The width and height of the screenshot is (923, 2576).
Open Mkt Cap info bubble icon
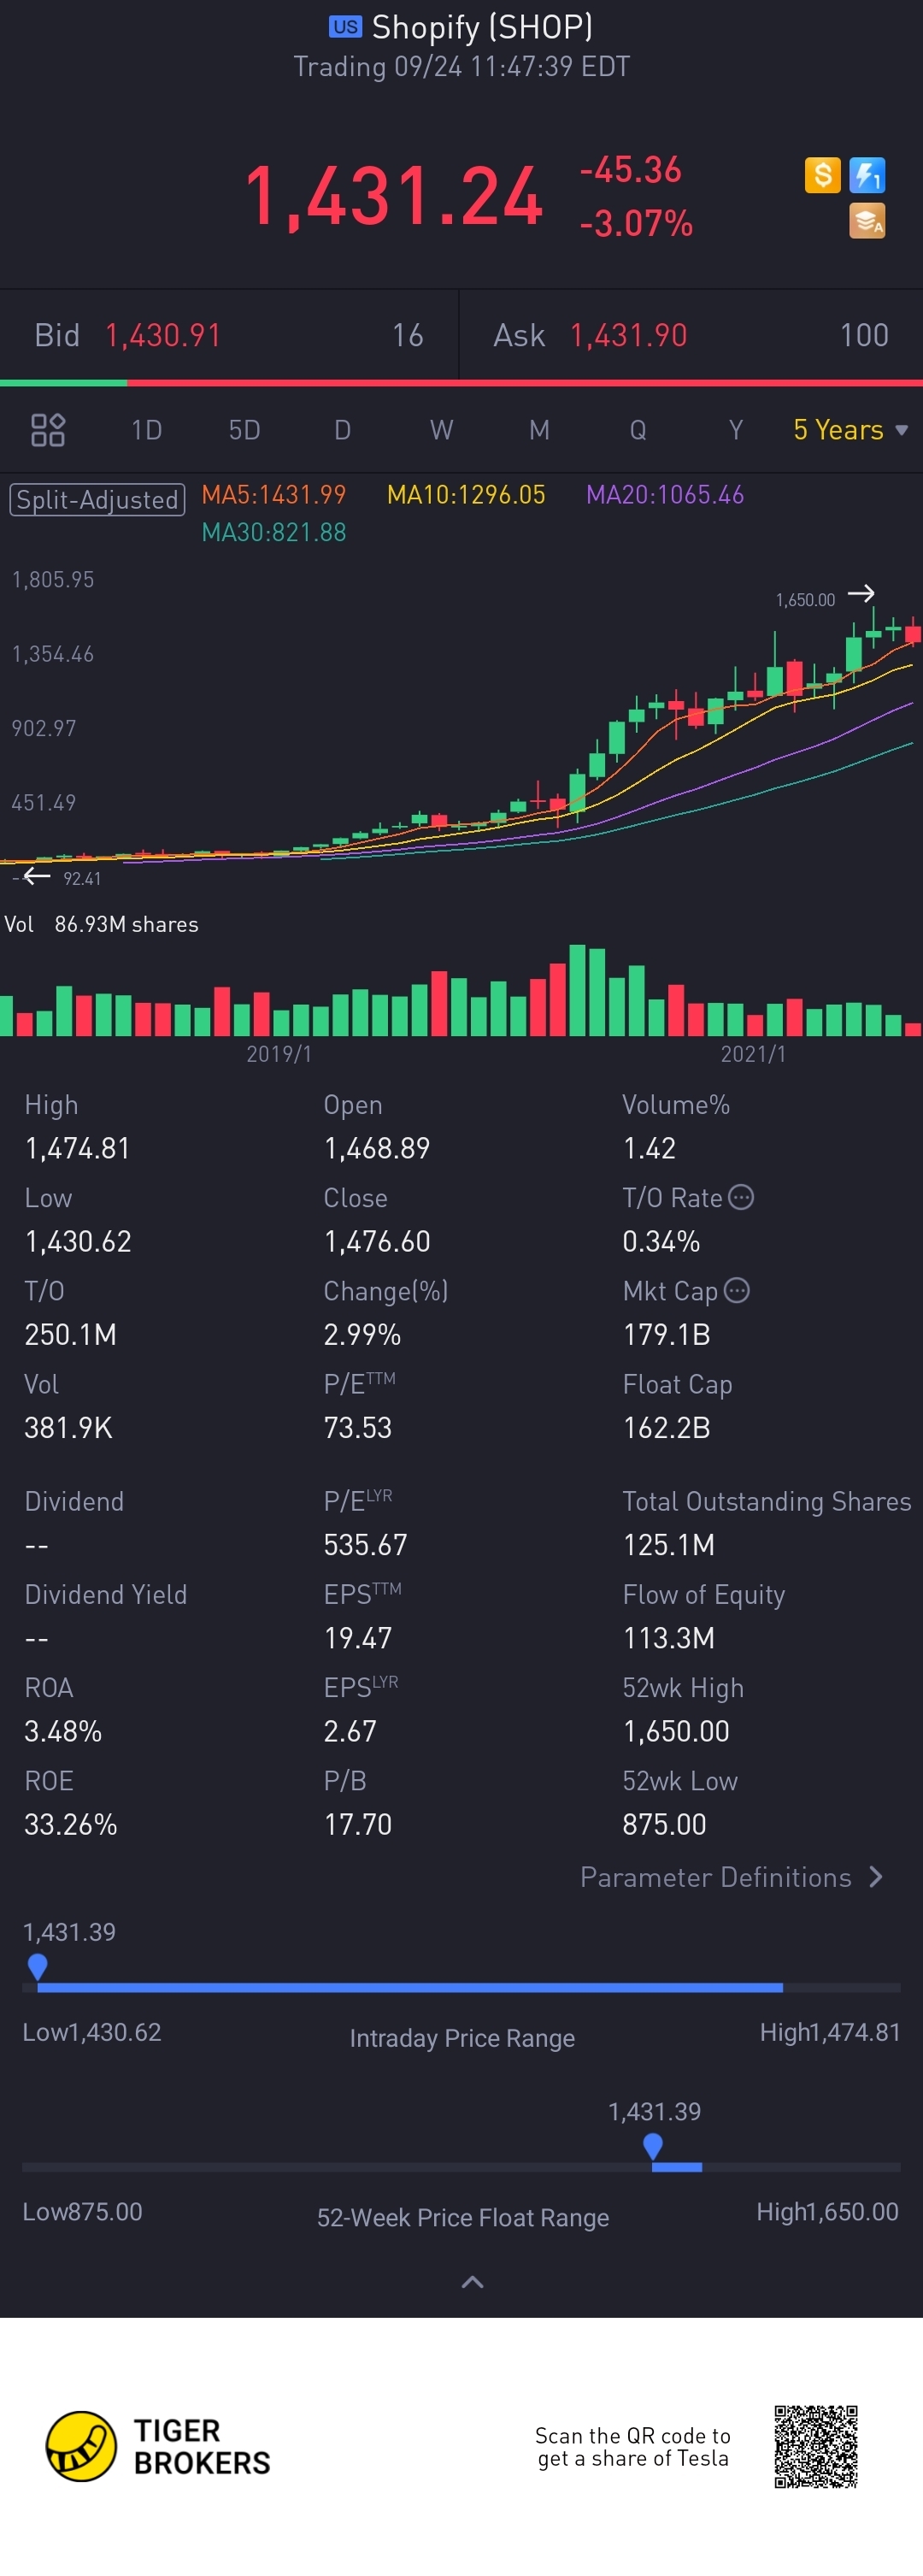[737, 1290]
